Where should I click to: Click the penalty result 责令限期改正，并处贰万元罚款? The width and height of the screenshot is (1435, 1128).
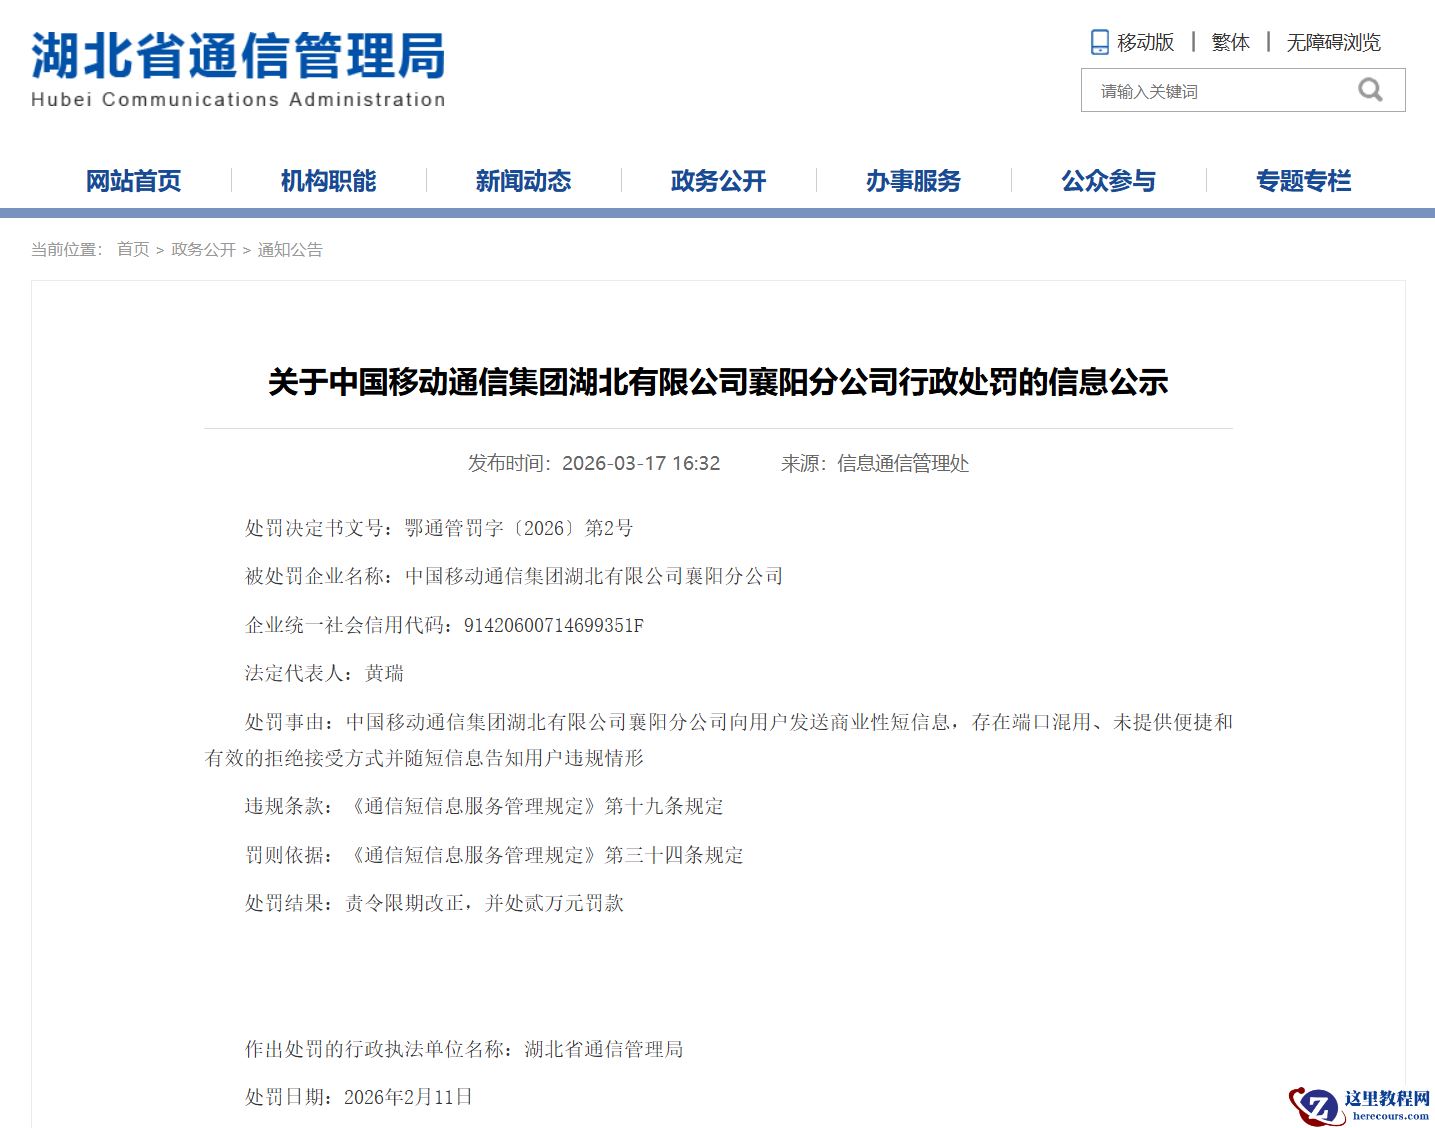pos(484,903)
